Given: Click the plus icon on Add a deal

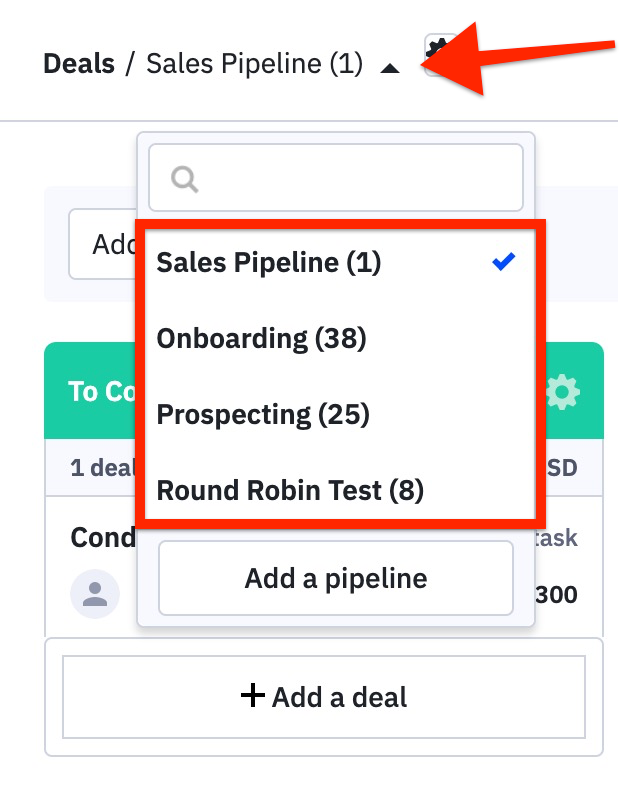Looking at the screenshot, I should pyautogui.click(x=253, y=696).
